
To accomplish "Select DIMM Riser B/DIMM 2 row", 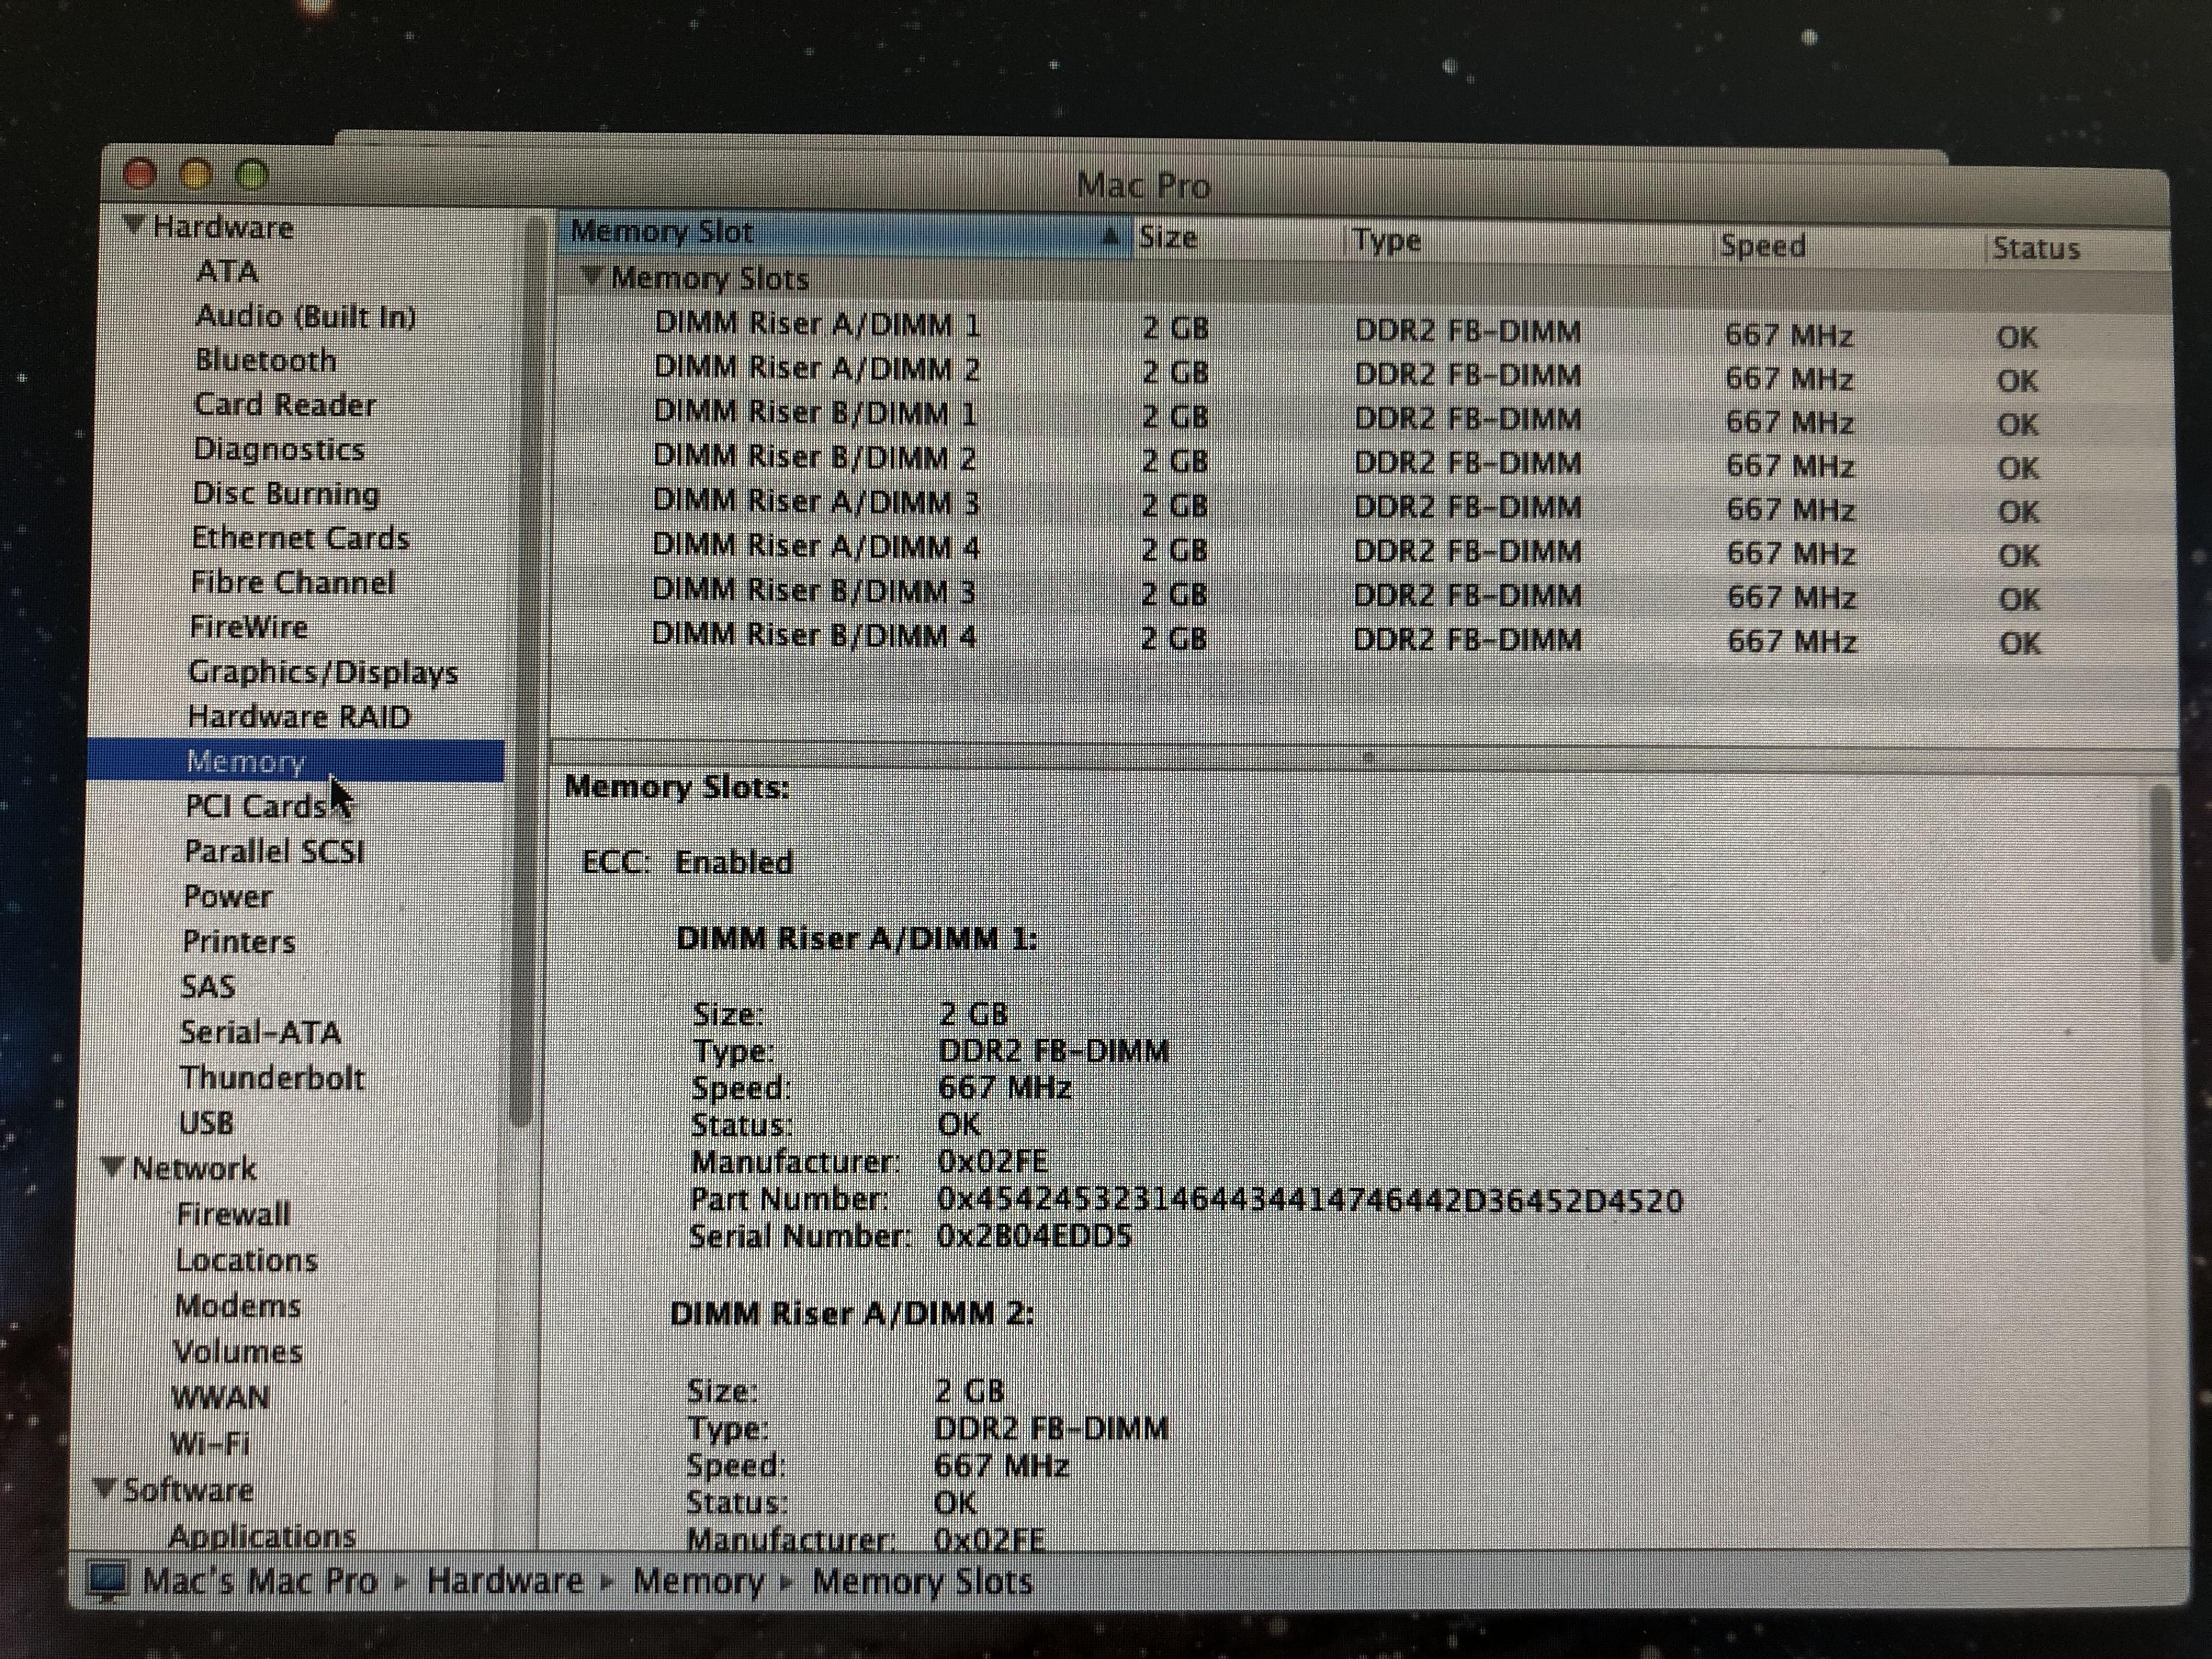I will pos(814,458).
